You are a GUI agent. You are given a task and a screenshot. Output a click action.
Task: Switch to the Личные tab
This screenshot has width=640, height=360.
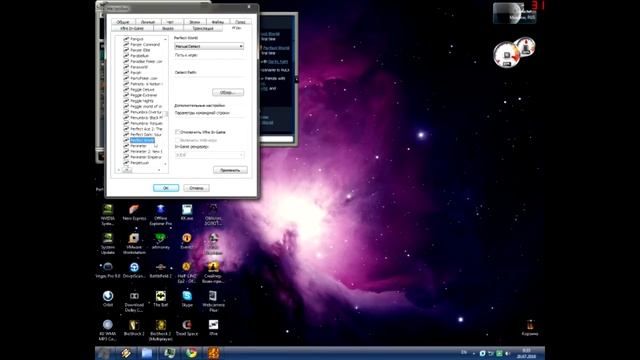click(148, 22)
